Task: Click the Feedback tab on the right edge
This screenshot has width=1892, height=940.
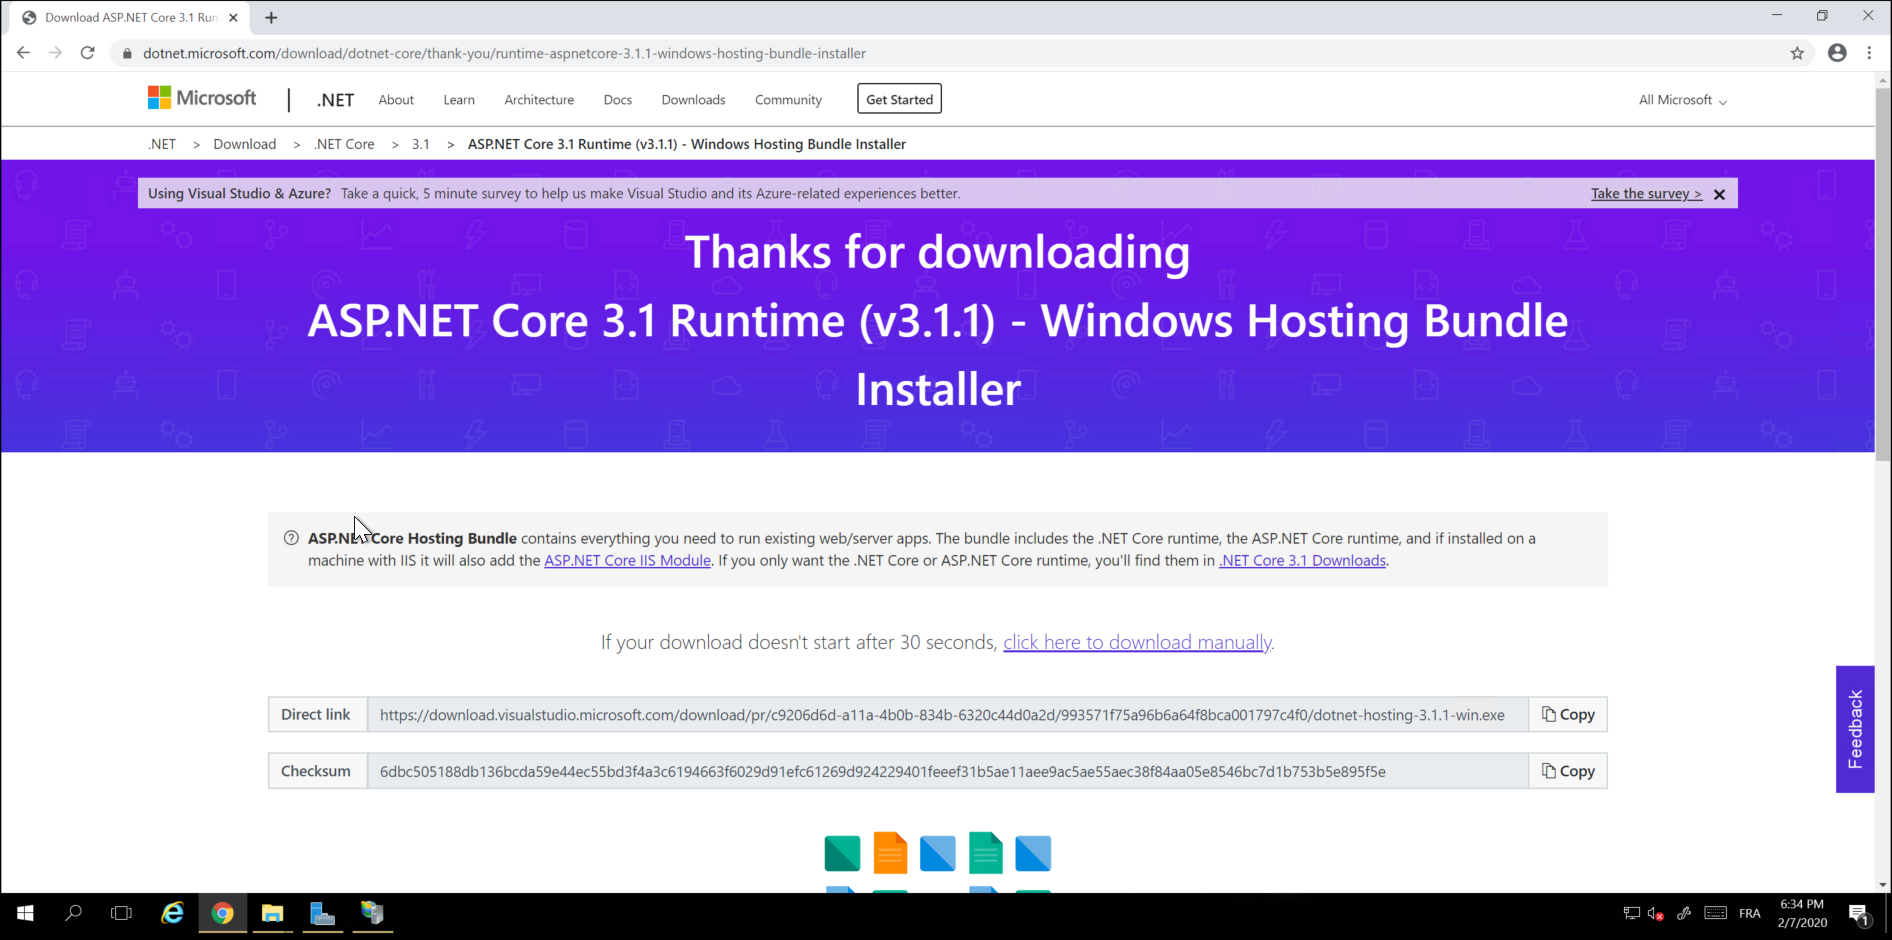Action: point(1856,729)
